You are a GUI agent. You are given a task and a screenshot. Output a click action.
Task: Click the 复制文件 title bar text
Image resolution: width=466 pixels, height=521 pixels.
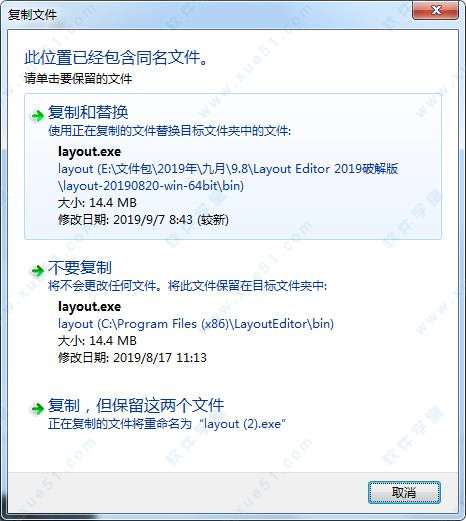32,15
